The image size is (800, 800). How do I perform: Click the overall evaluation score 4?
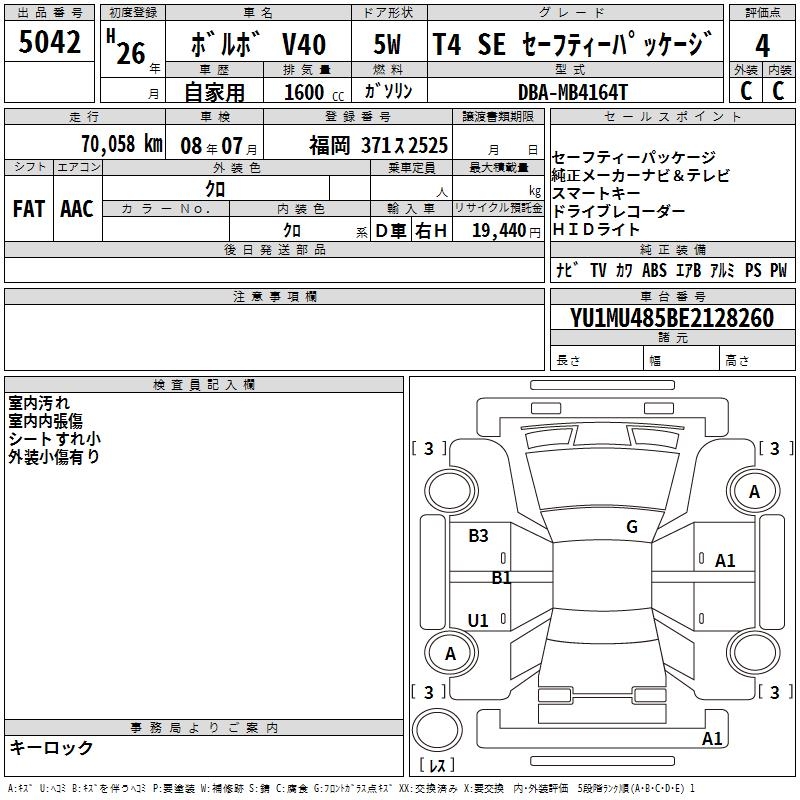pos(762,46)
